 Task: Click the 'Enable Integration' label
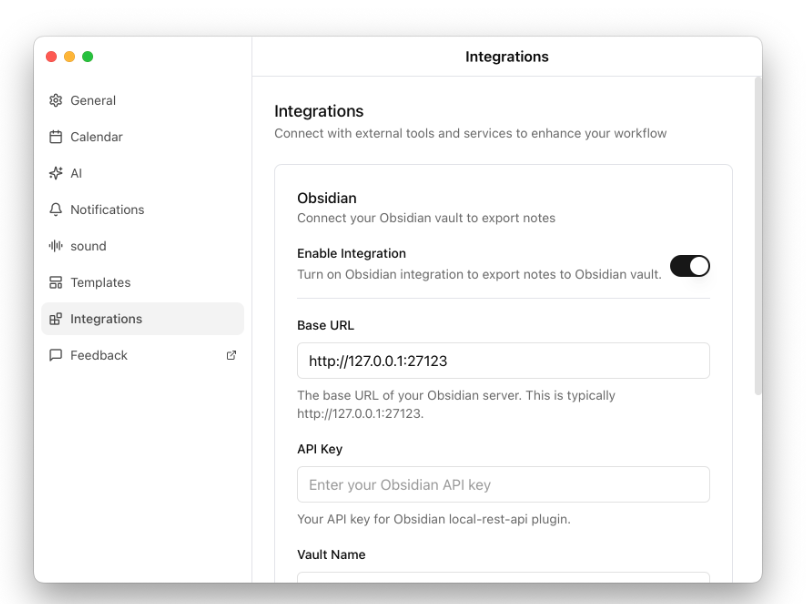(351, 253)
